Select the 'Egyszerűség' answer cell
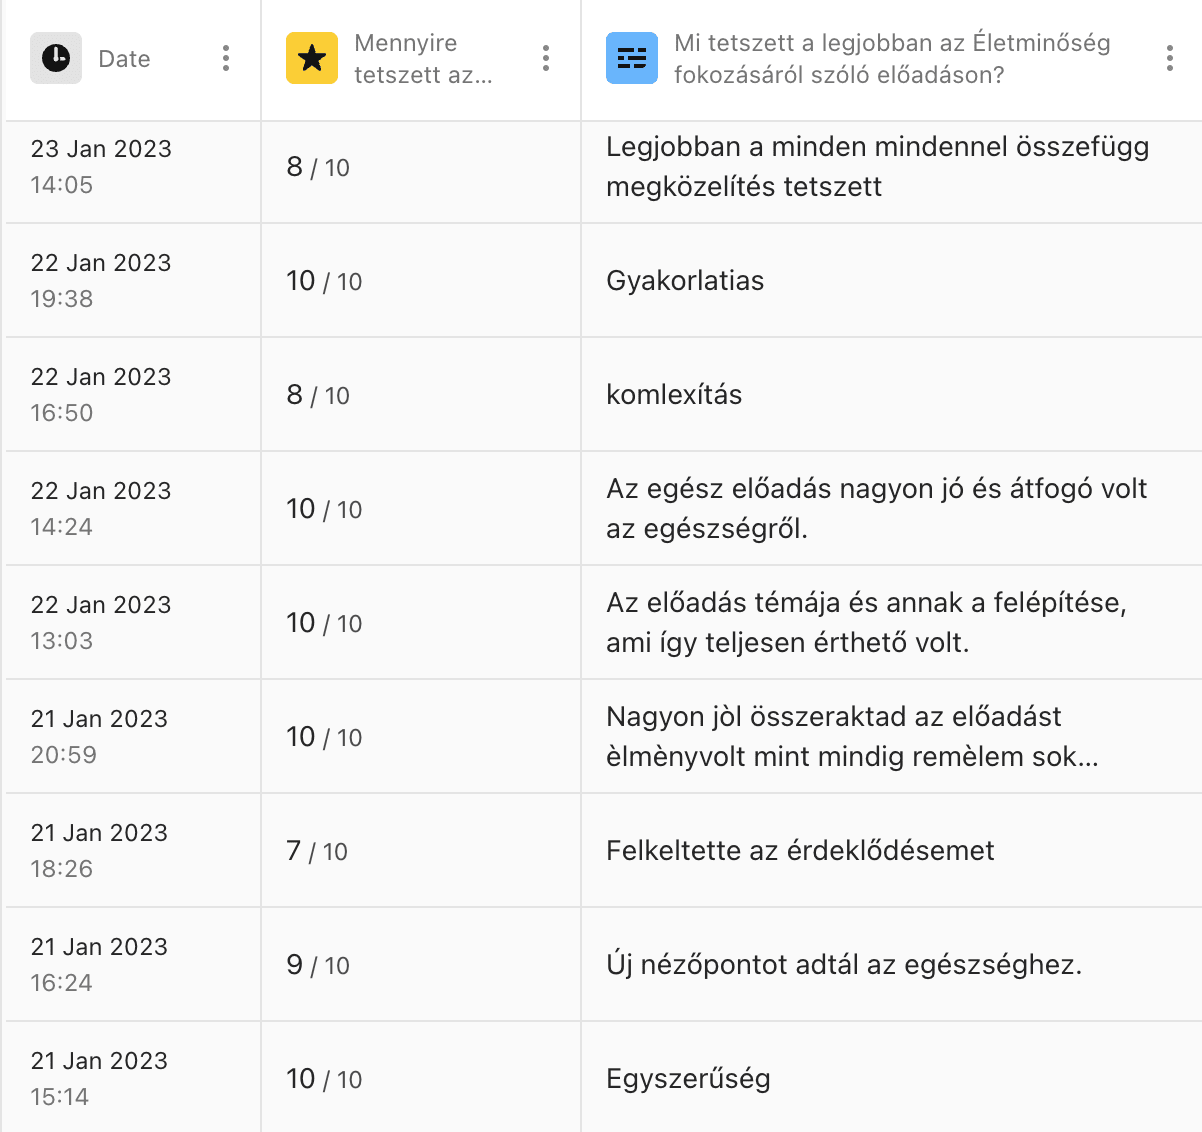Screen dimensions: 1202x1132 pyautogui.click(x=891, y=1079)
